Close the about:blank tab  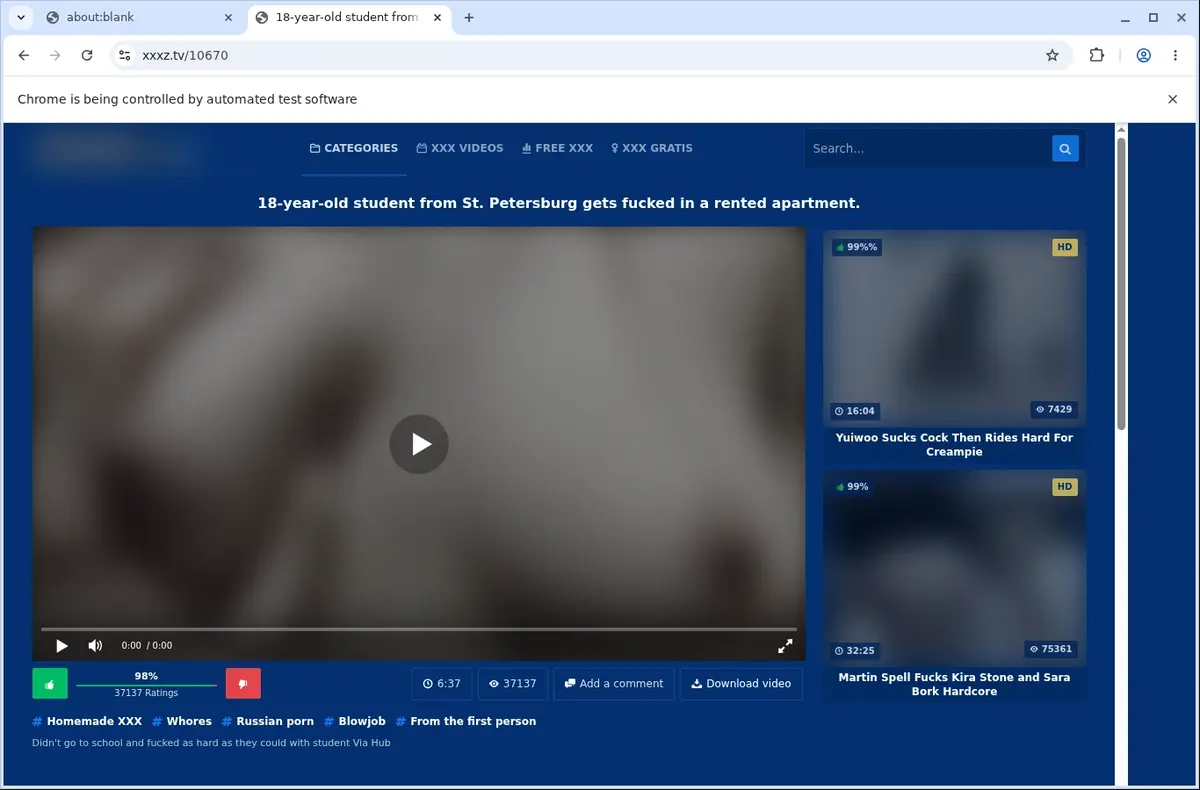227,17
